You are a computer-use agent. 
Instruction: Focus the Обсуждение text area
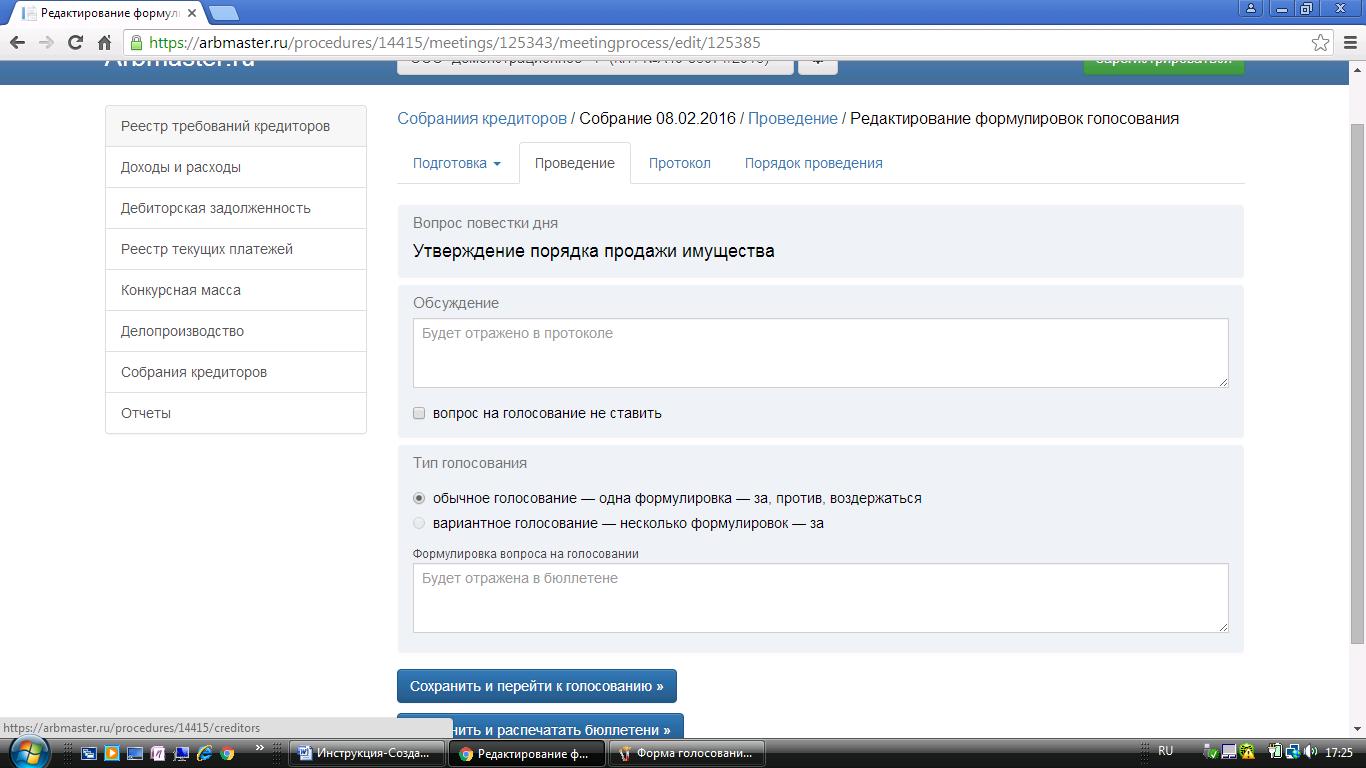pos(820,353)
